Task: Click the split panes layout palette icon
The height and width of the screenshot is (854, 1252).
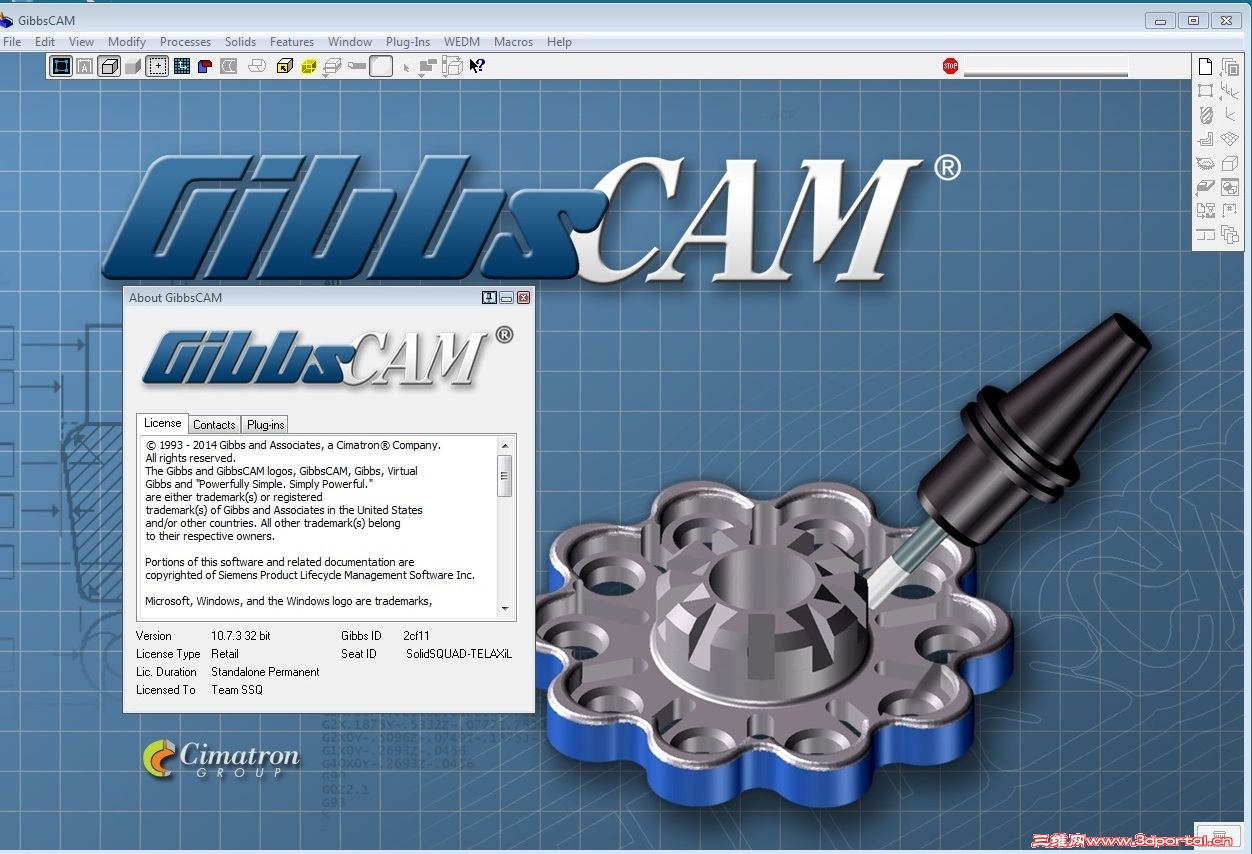Action: point(1205,235)
